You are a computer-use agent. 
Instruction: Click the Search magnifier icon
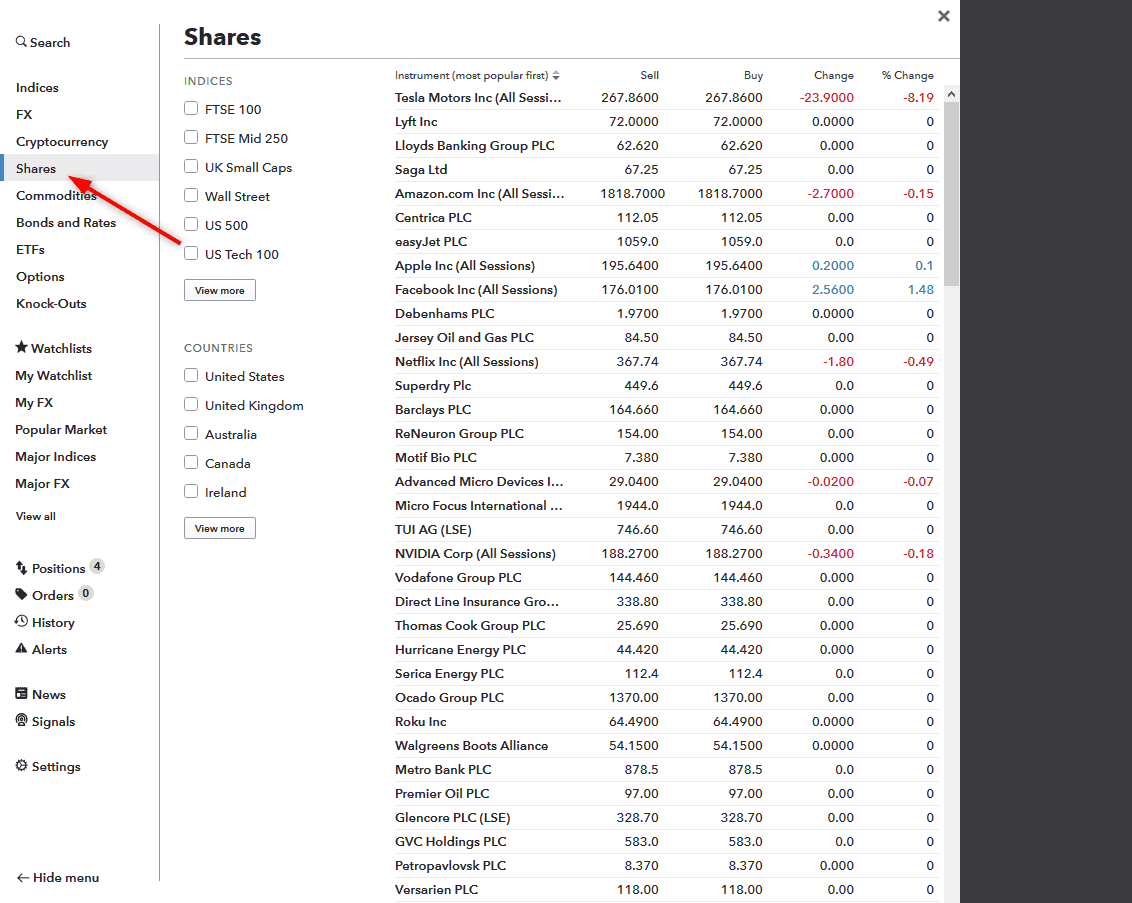coord(21,42)
